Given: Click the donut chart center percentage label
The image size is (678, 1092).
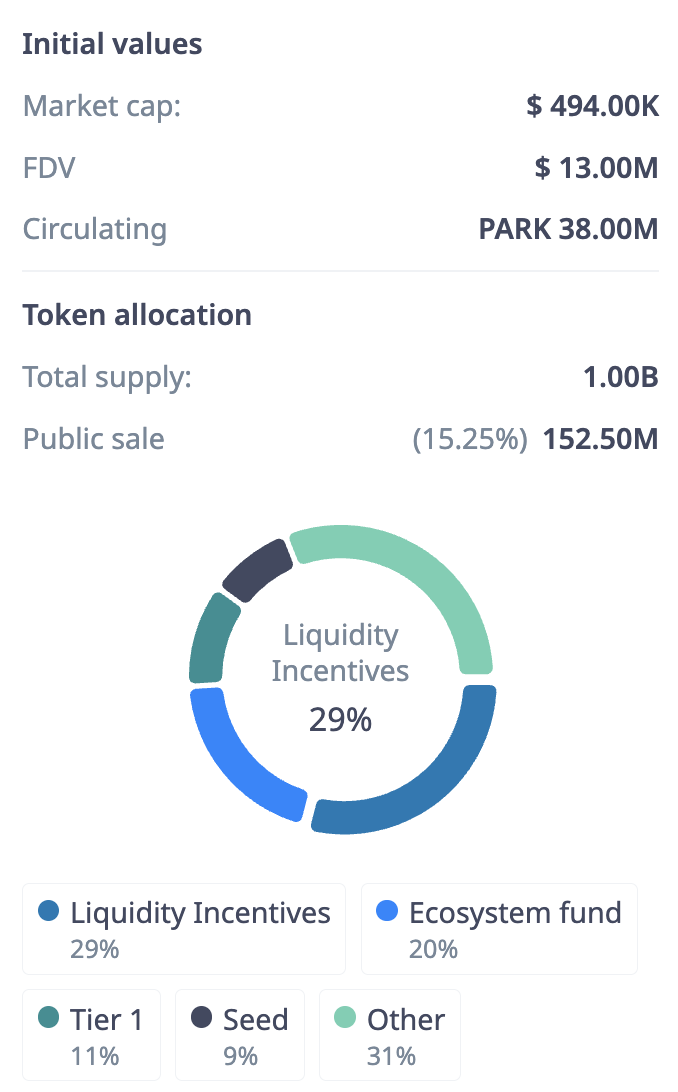Looking at the screenshot, I should point(340,719).
